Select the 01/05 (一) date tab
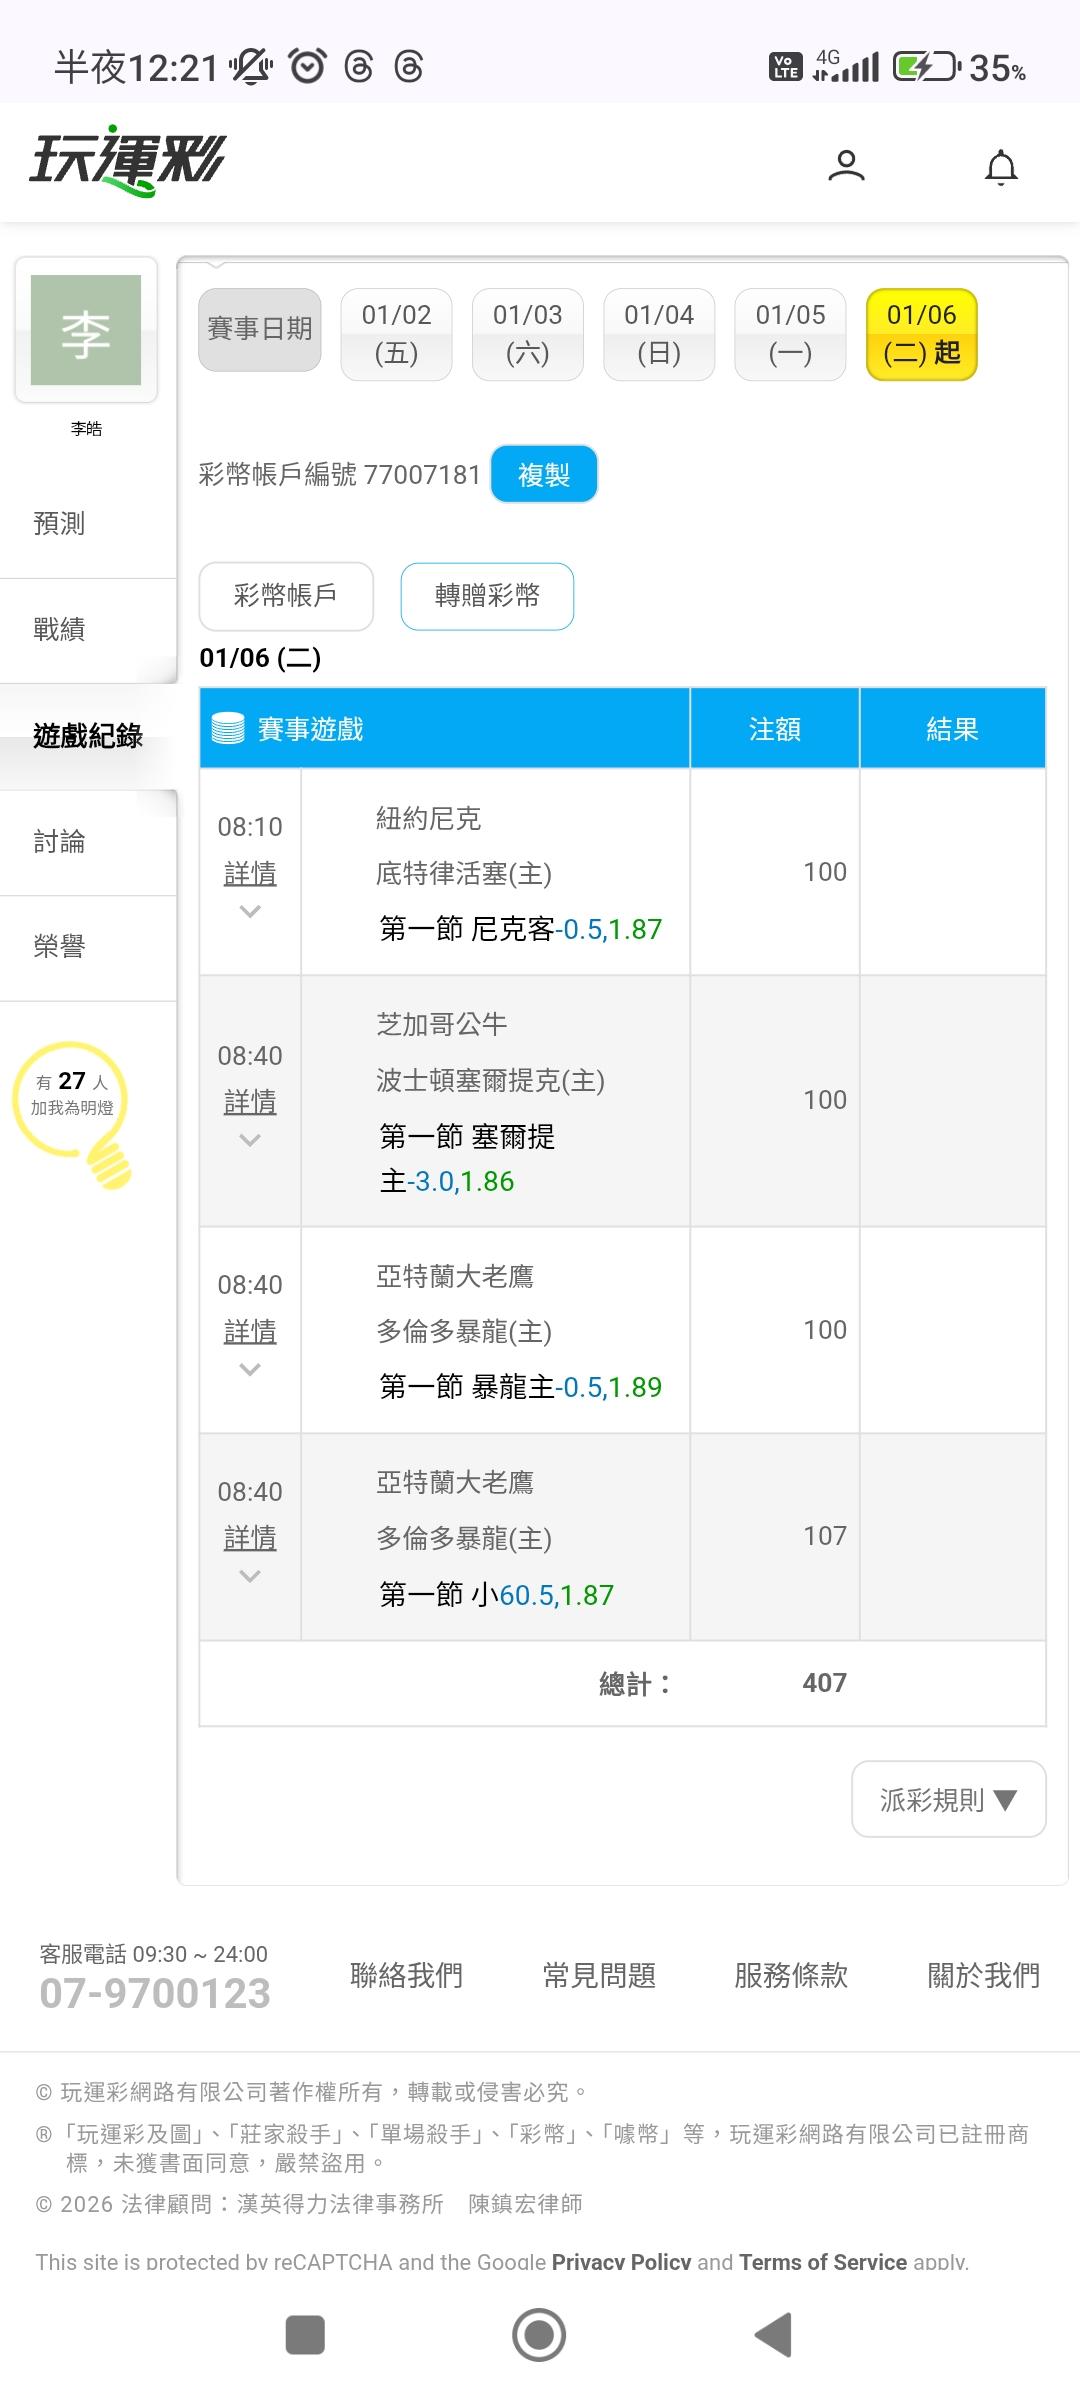 (790, 334)
